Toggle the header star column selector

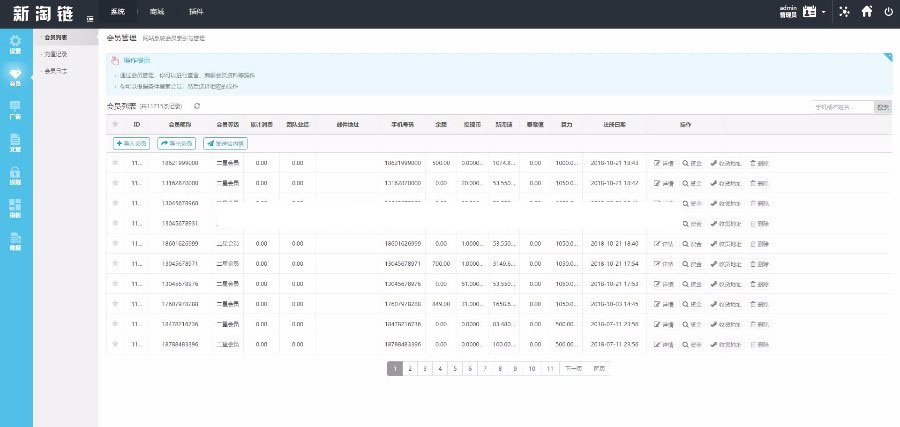pos(116,125)
